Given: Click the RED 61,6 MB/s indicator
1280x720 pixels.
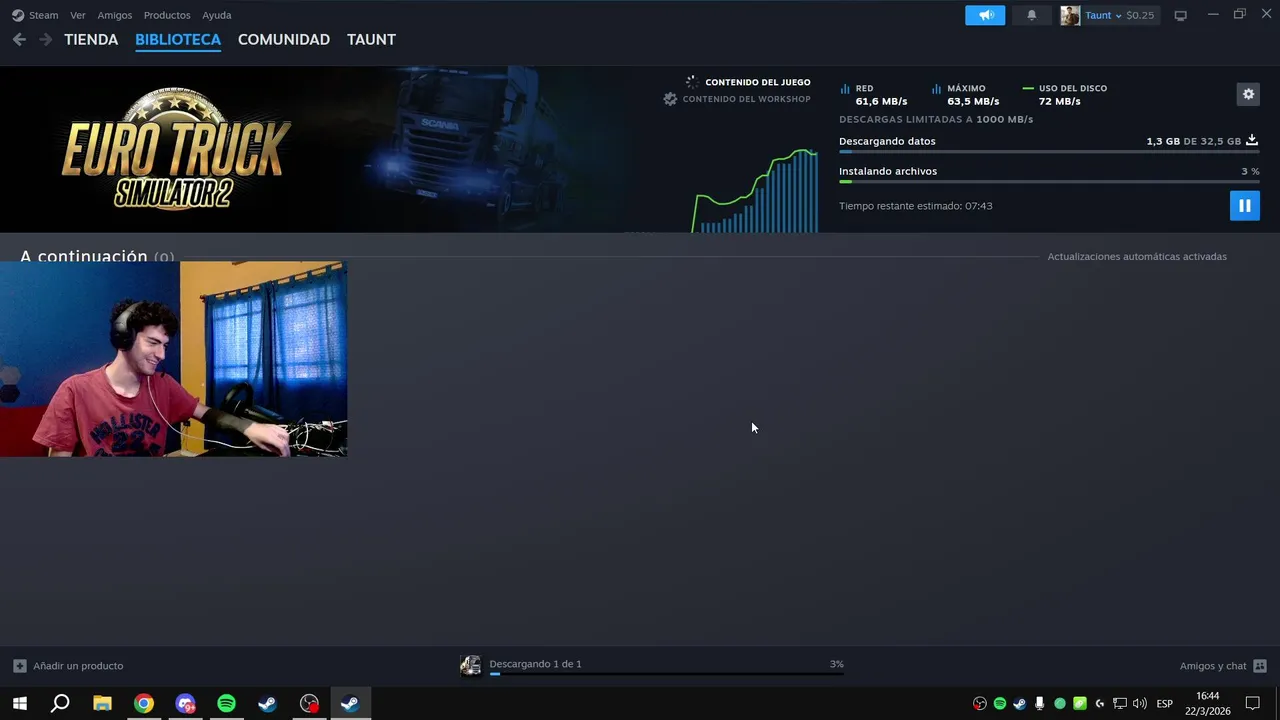Looking at the screenshot, I should tap(874, 95).
